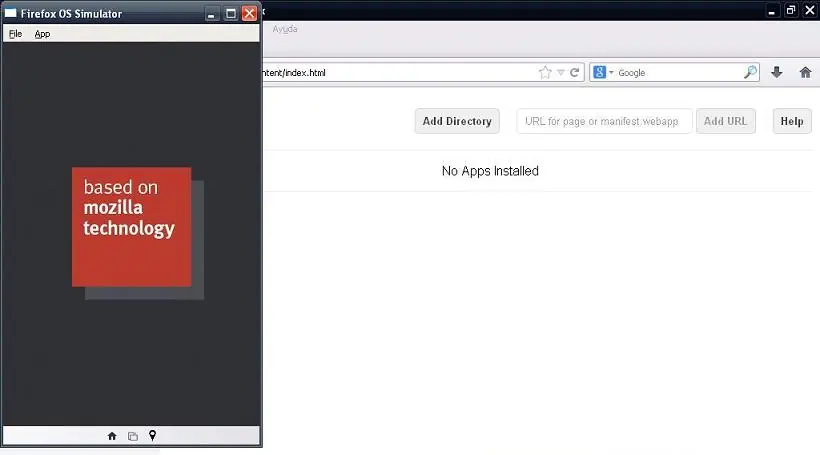Click the Google search input field
This screenshot has height=455, width=820.
click(x=679, y=73)
